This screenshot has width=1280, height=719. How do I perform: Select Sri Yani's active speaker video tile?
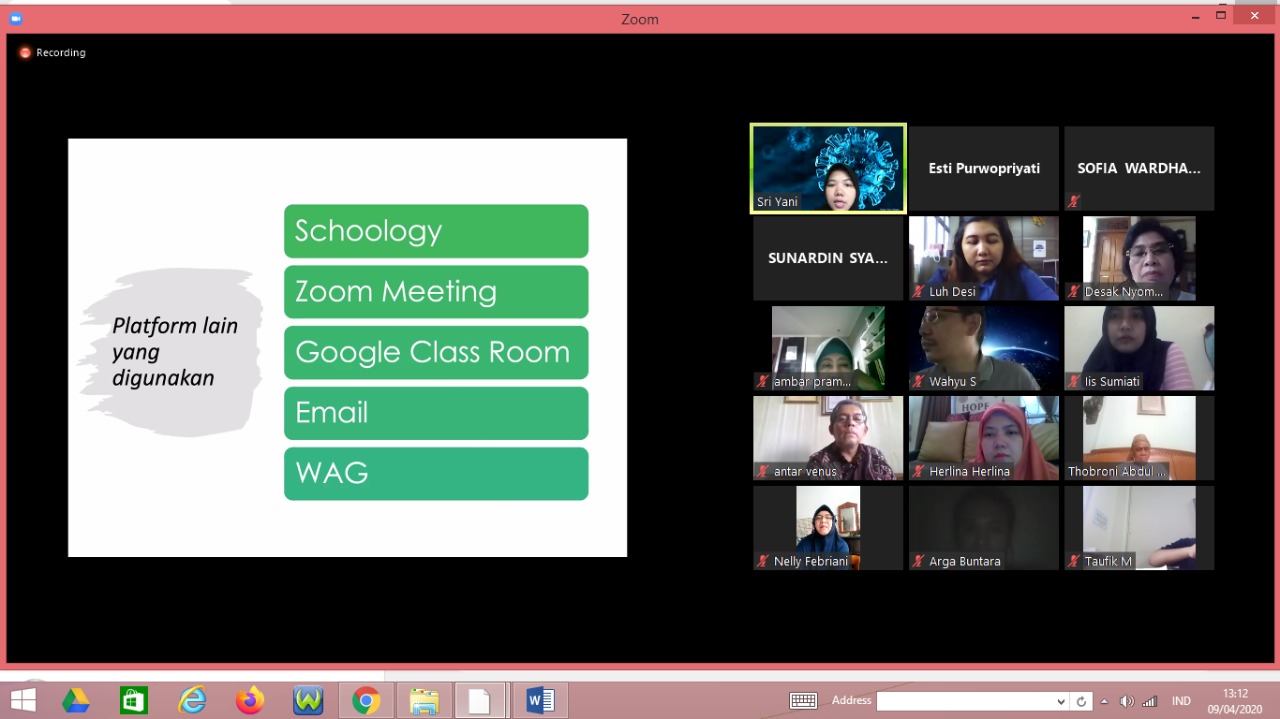click(828, 168)
